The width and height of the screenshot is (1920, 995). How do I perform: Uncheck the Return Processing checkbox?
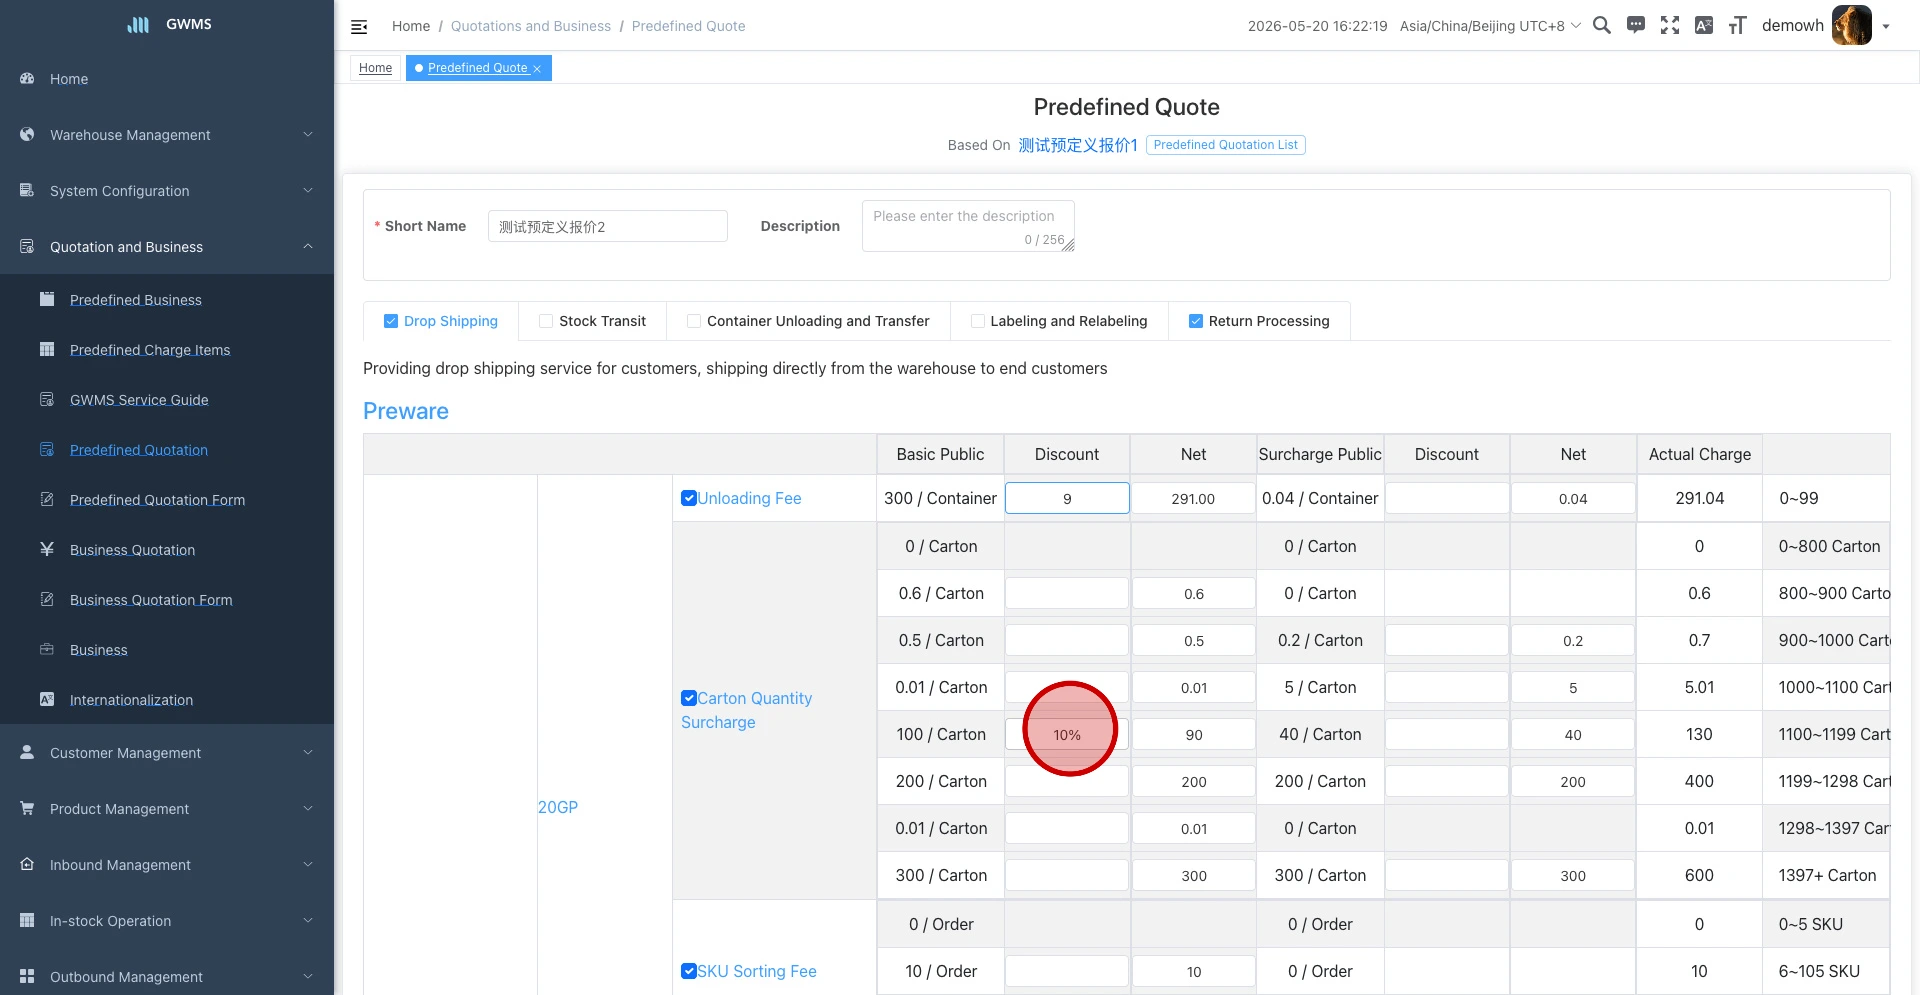(x=1196, y=321)
